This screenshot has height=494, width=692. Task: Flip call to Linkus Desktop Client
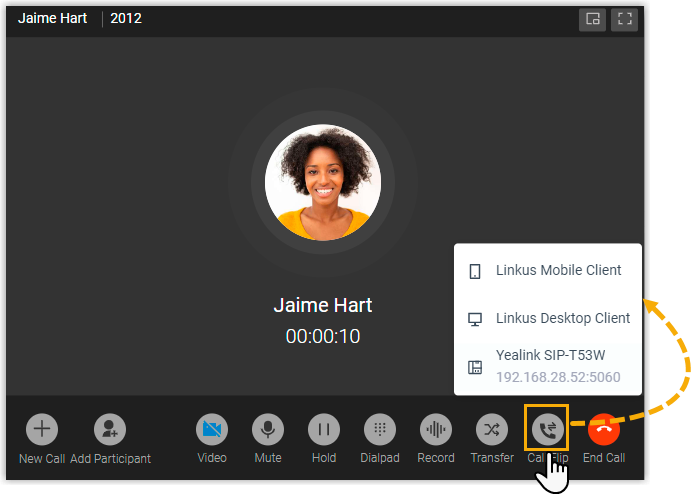548,318
